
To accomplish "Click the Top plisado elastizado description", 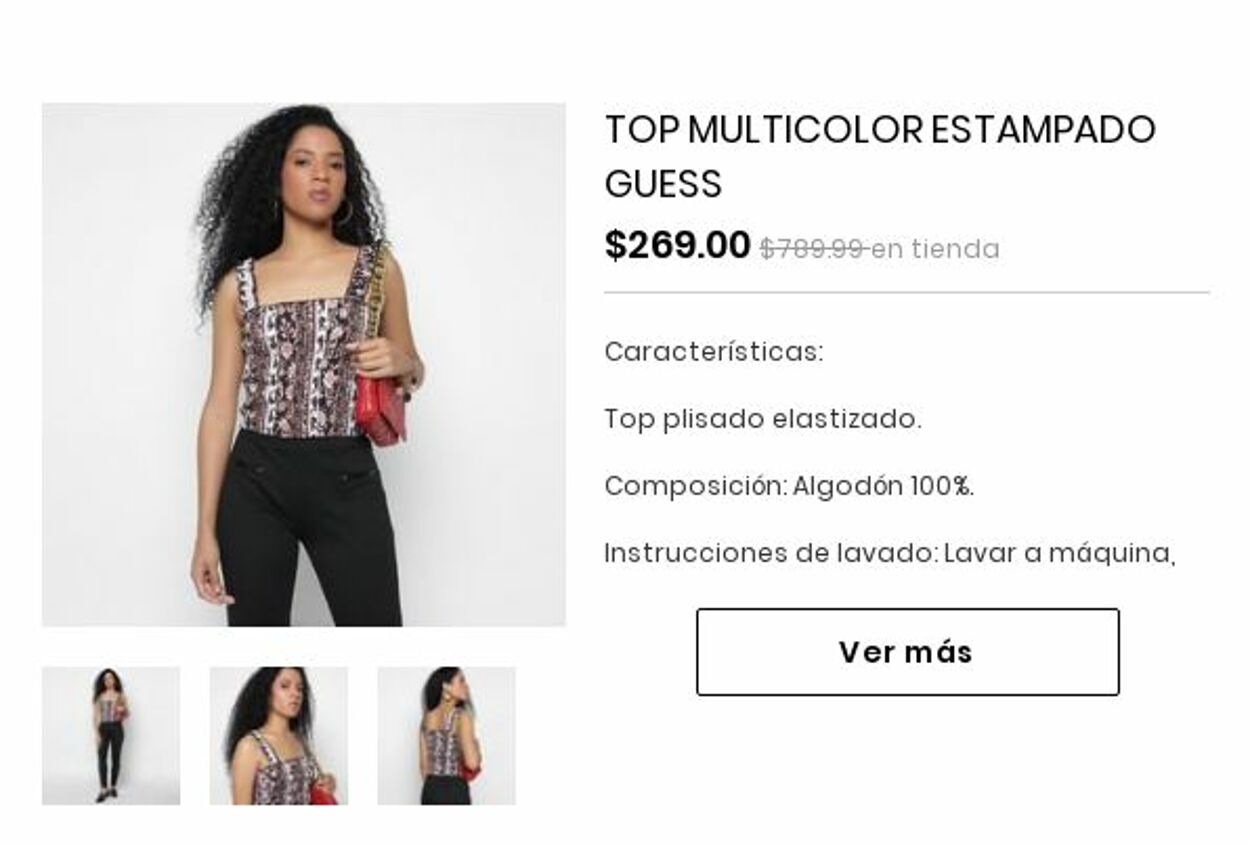I will (763, 419).
